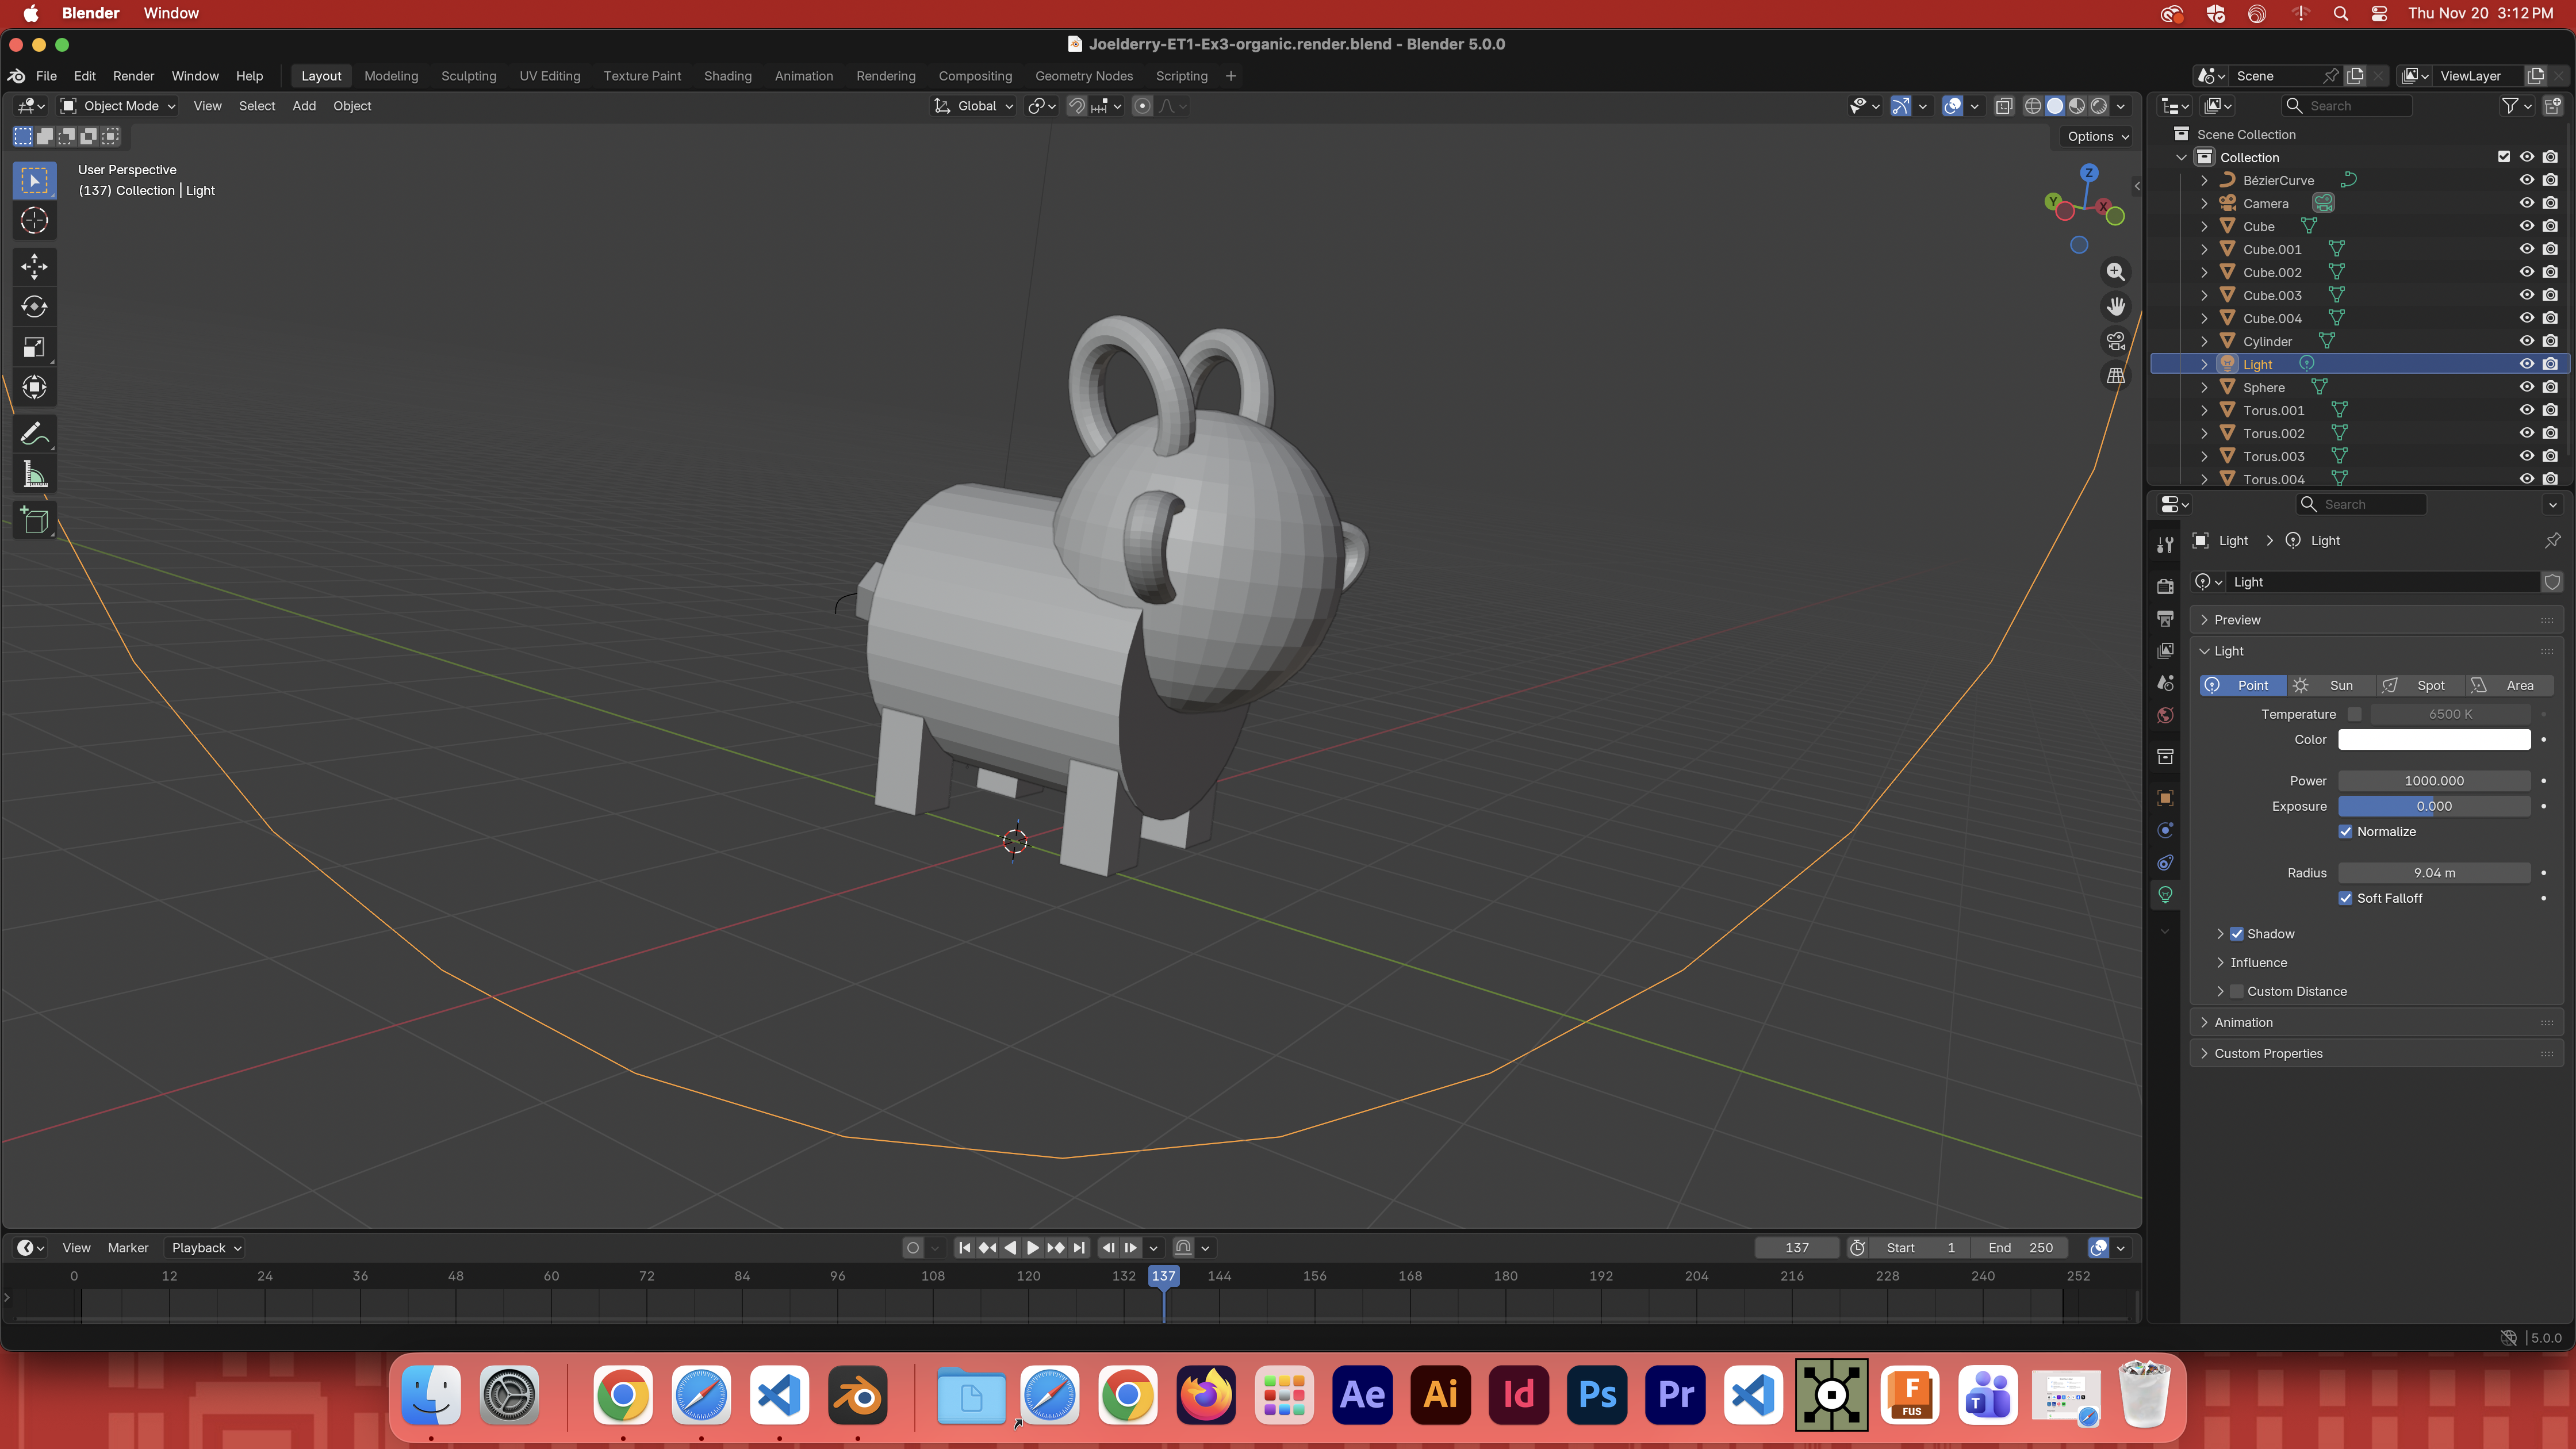Switch to rendered viewport shading
This screenshot has height=1449, width=2576.
pyautogui.click(x=2099, y=106)
